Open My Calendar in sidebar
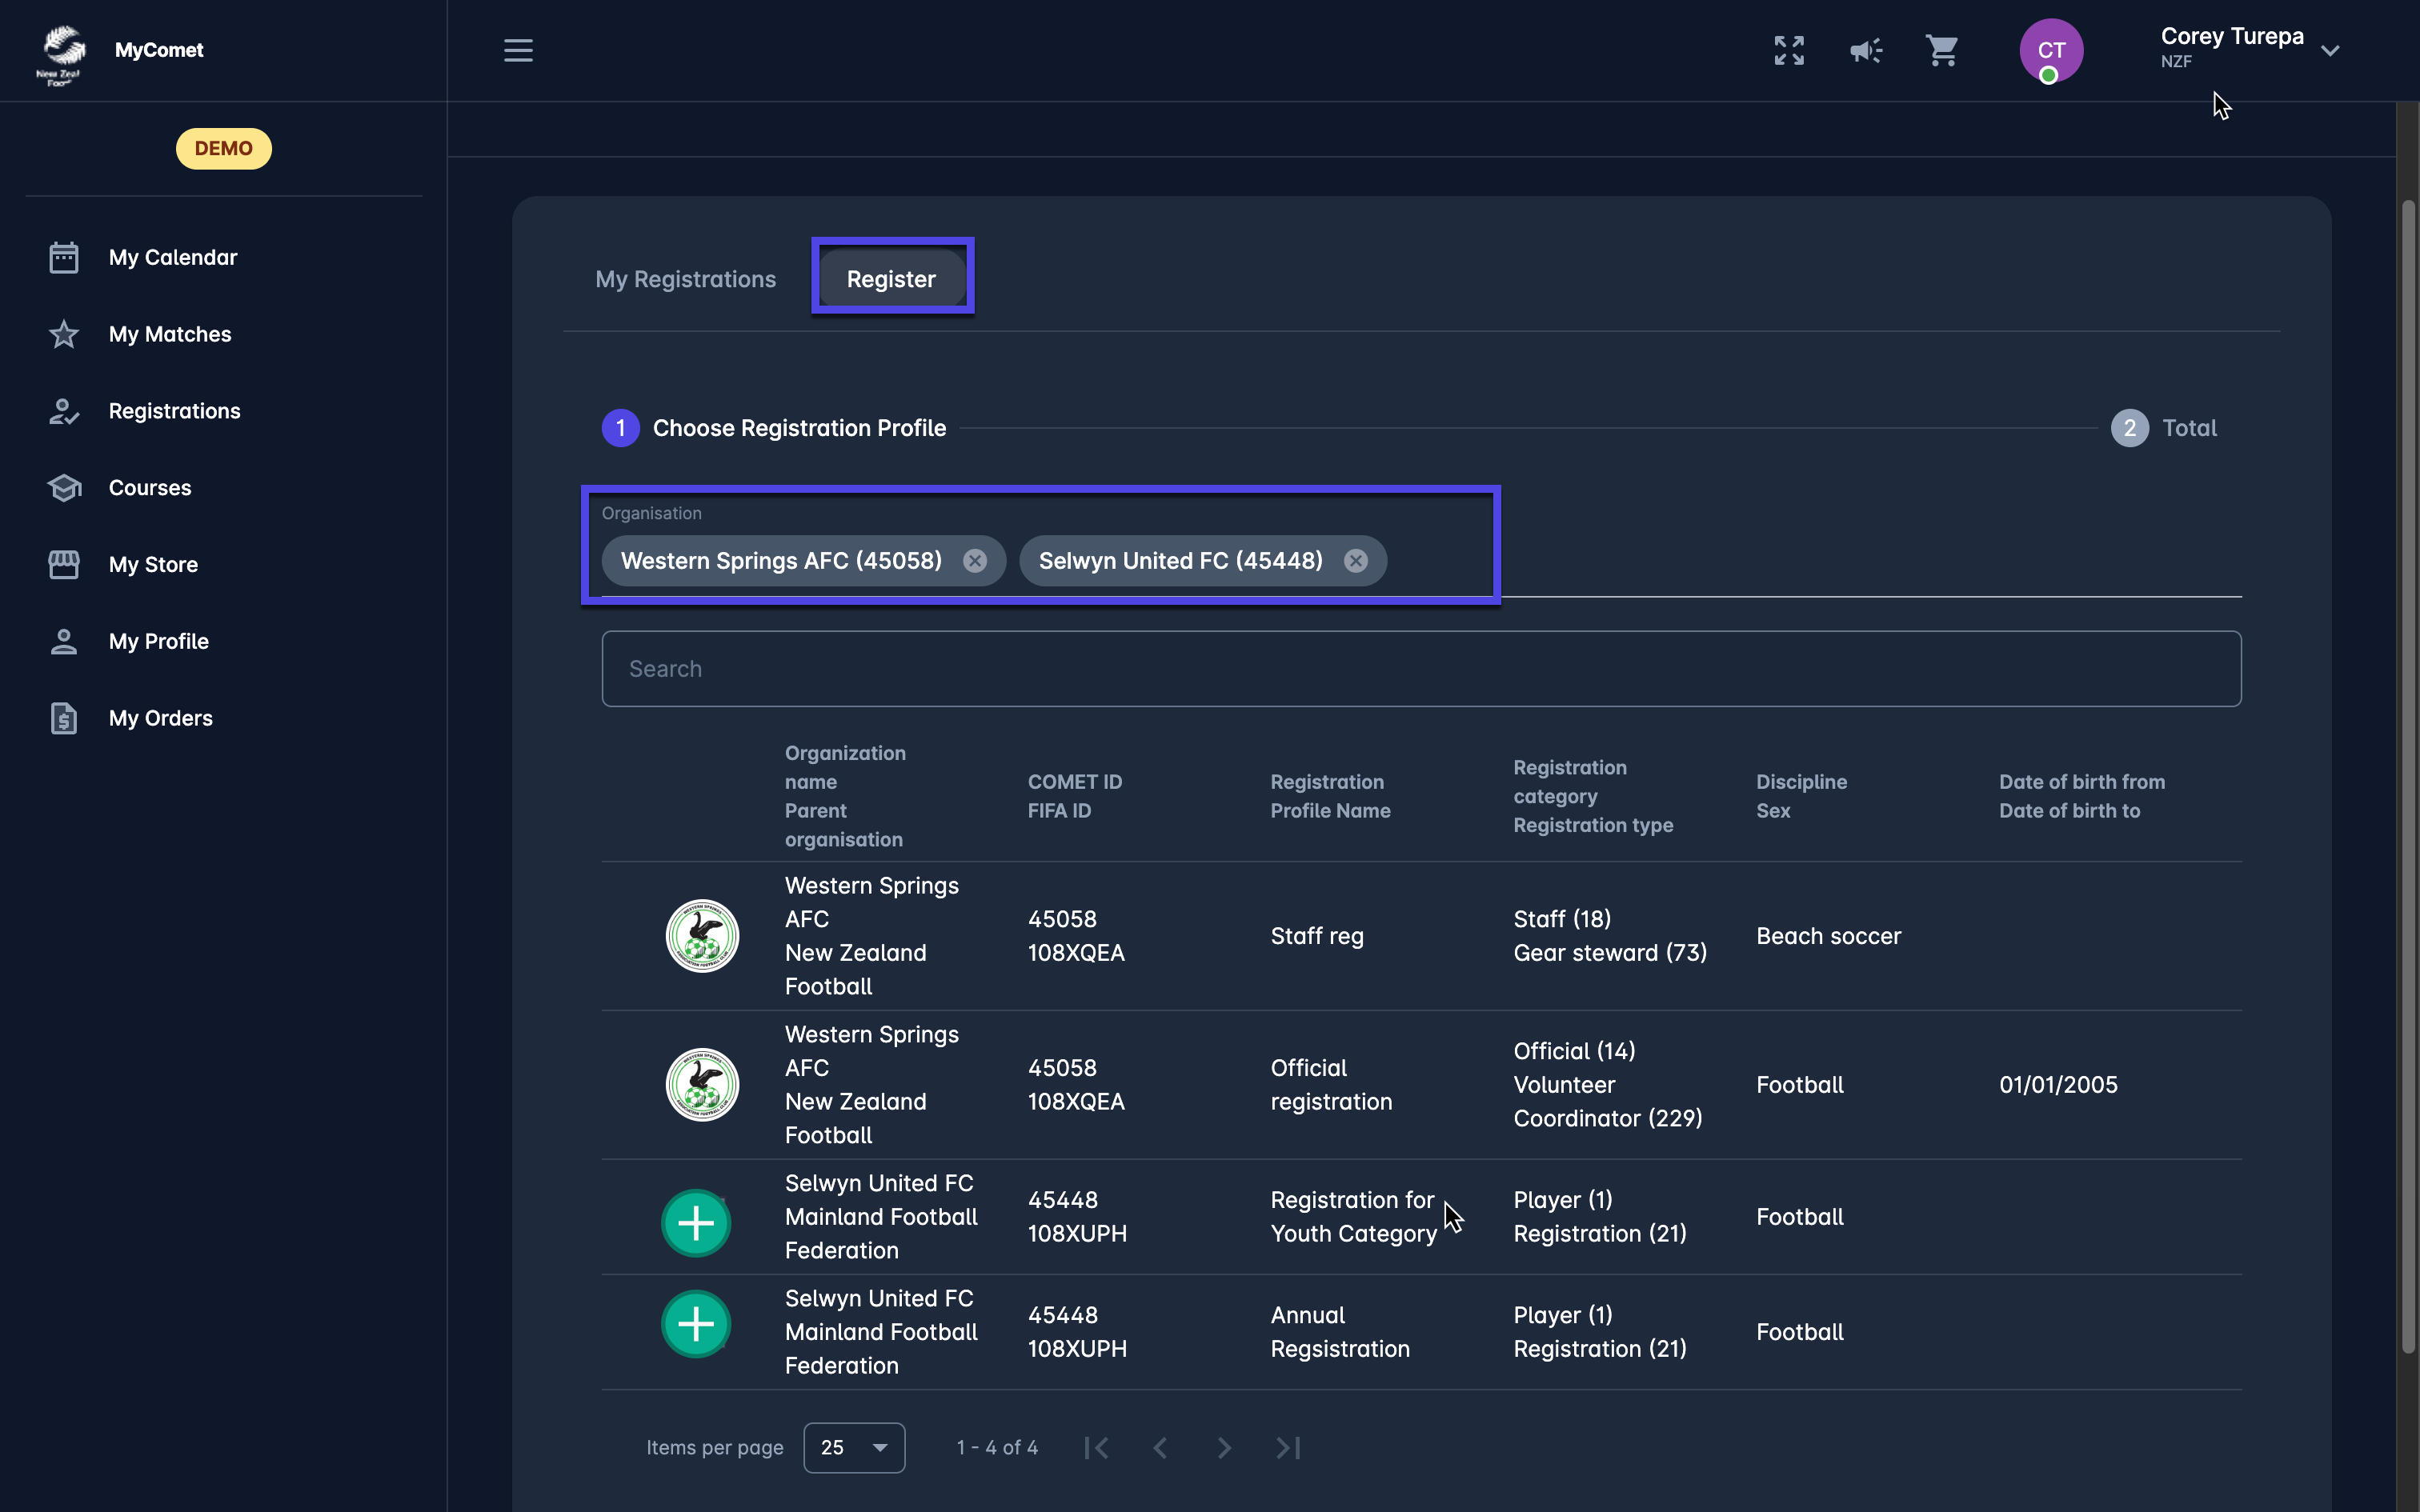 click(x=172, y=257)
